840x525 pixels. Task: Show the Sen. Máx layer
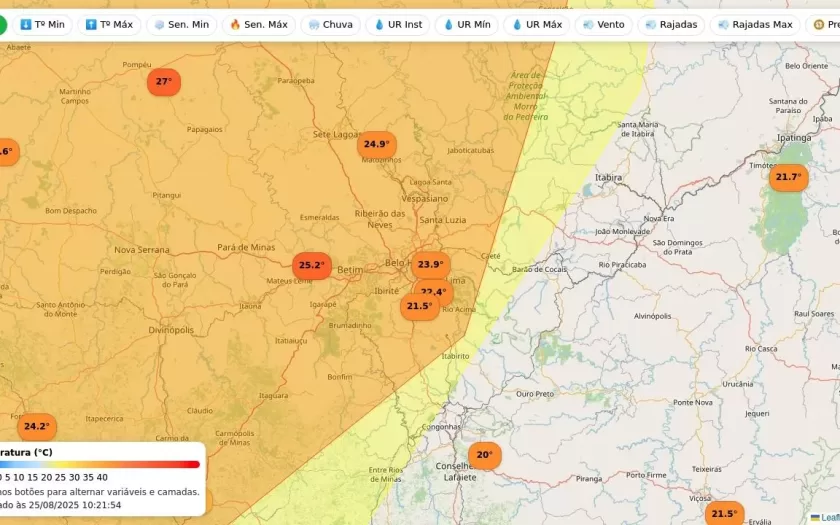[258, 25]
